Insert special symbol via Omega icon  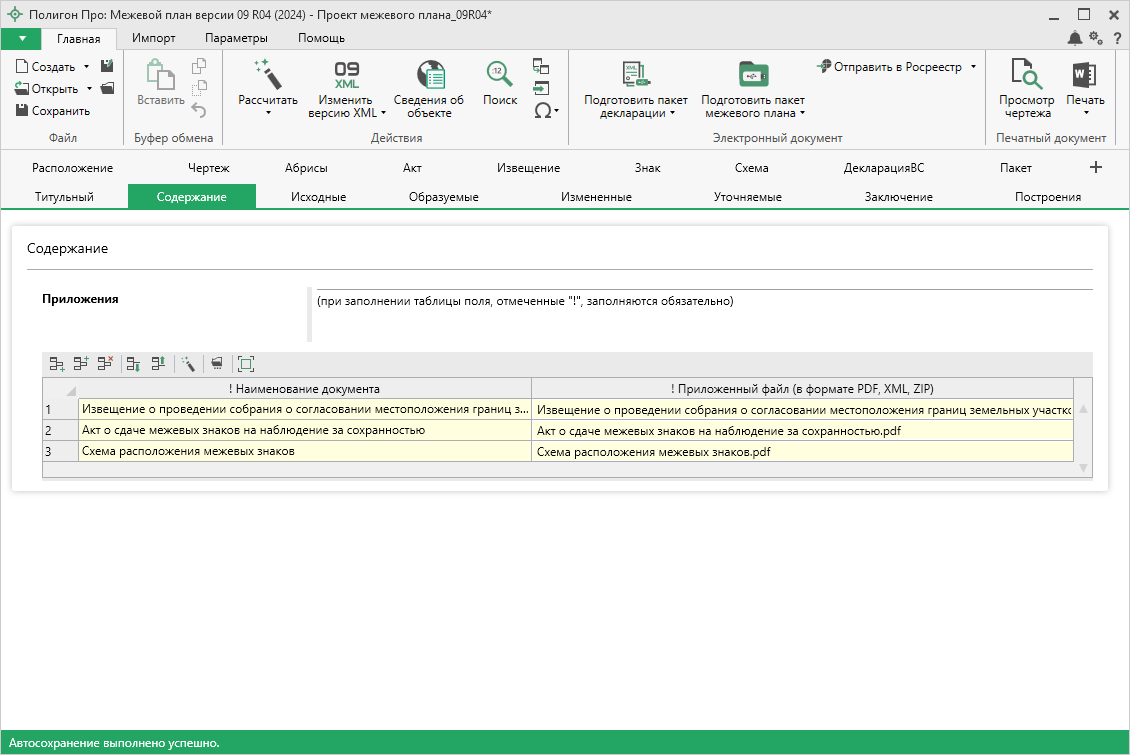tap(542, 110)
